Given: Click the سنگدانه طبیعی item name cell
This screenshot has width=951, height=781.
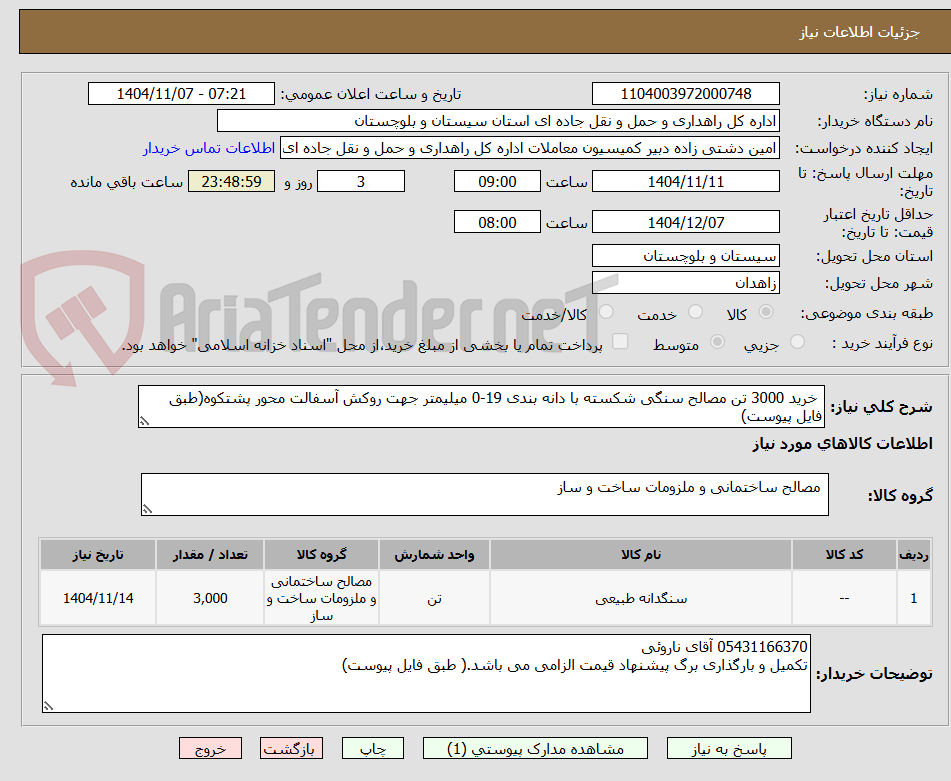Looking at the screenshot, I should coord(640,598).
